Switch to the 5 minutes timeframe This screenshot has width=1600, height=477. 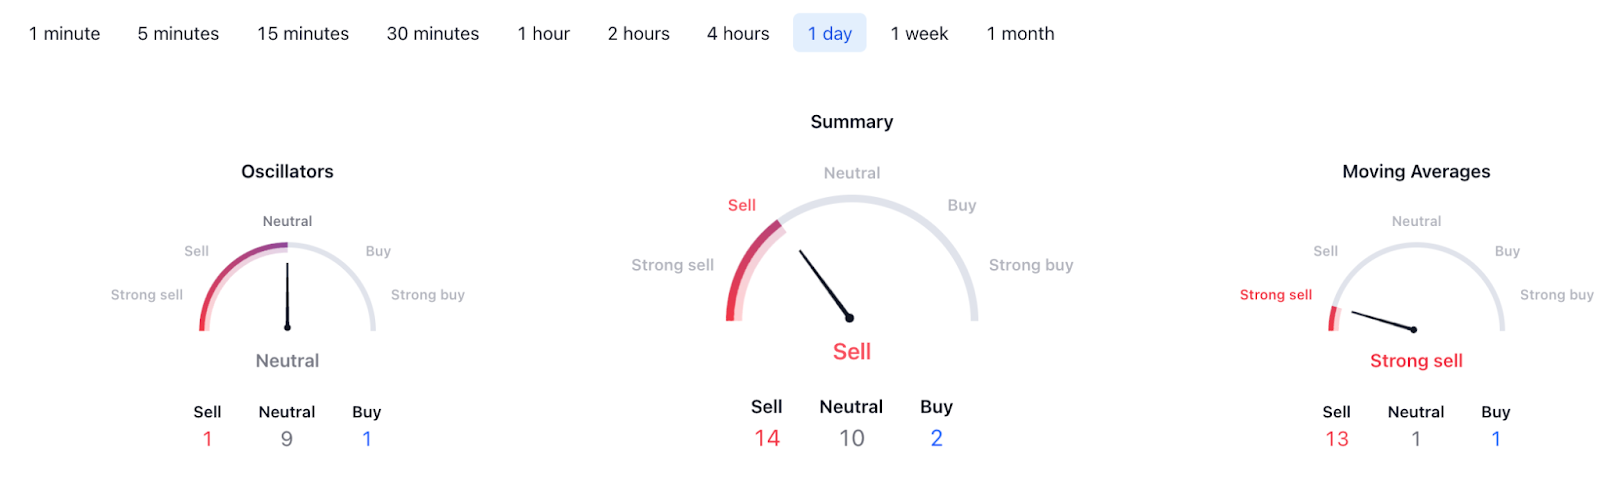(178, 34)
